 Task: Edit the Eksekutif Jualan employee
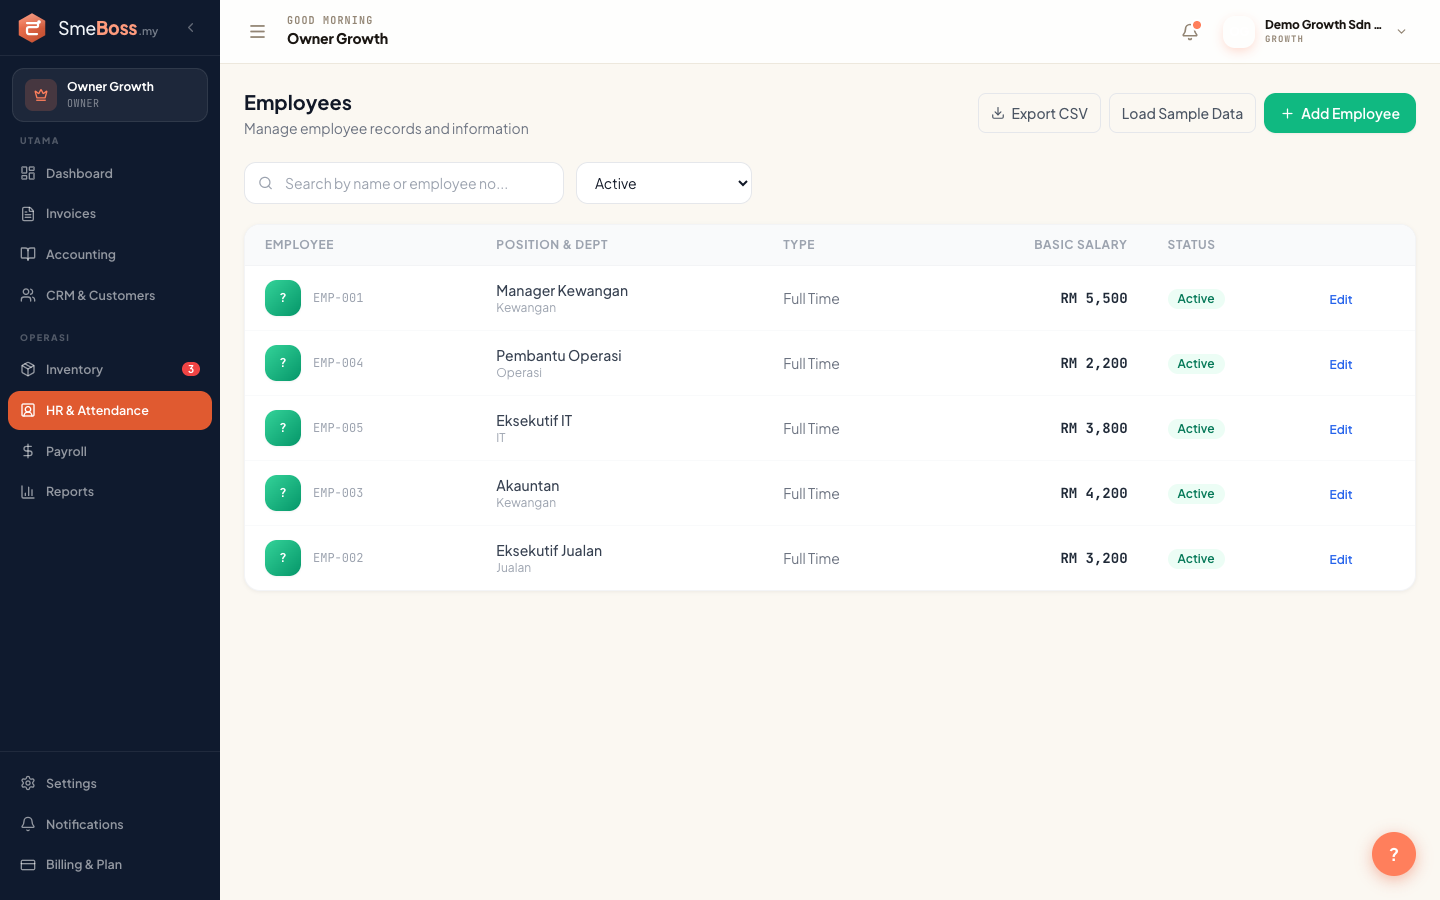[1340, 559]
